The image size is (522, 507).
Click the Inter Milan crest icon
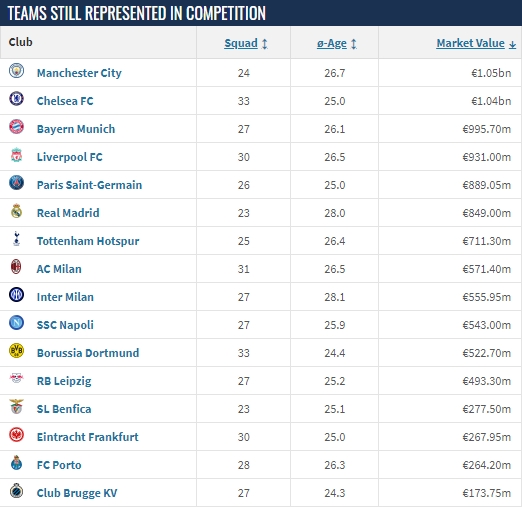(x=16, y=295)
